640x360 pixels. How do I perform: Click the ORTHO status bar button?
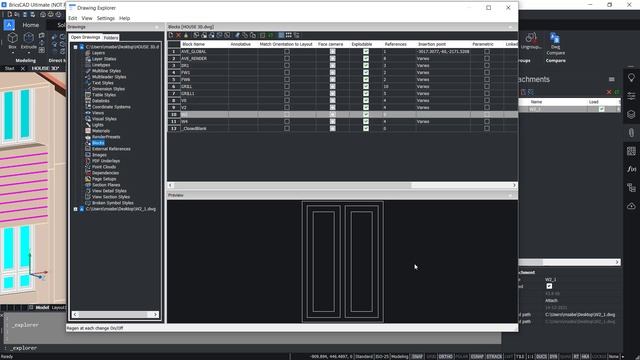445,357
